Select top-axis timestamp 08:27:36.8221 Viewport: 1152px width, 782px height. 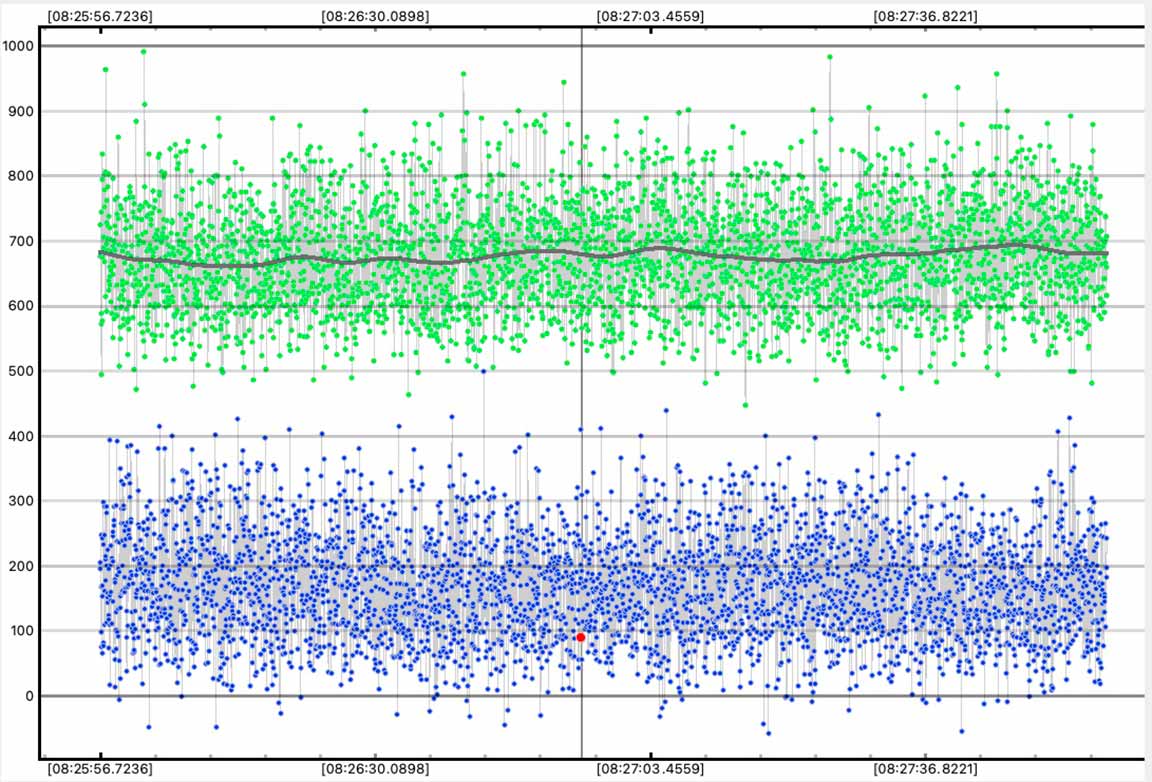926,16
